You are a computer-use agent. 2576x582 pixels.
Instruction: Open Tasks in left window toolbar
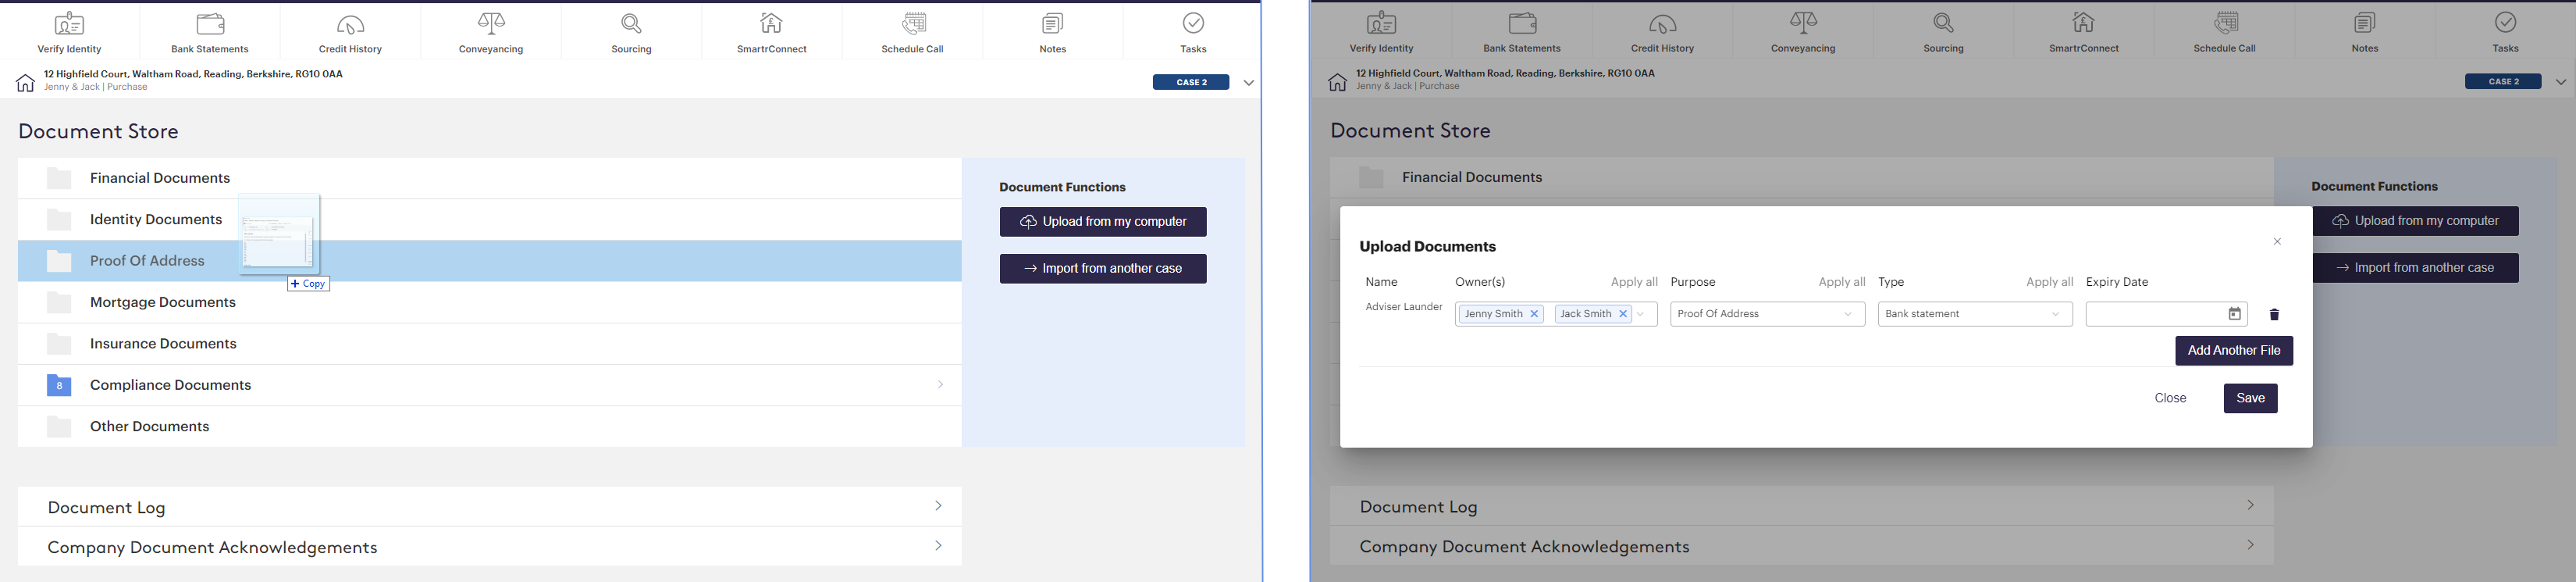click(1193, 32)
